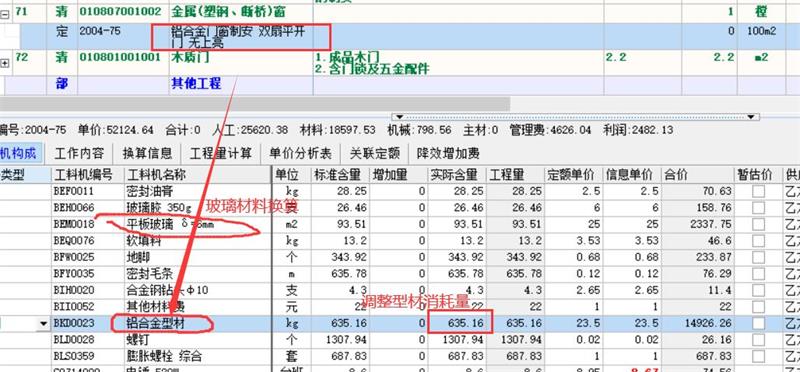Go to the 工程量计算 tab

click(x=221, y=153)
